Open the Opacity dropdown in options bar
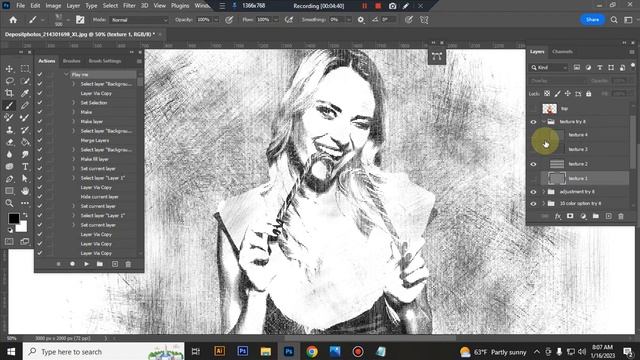The image size is (640, 360). point(216,20)
